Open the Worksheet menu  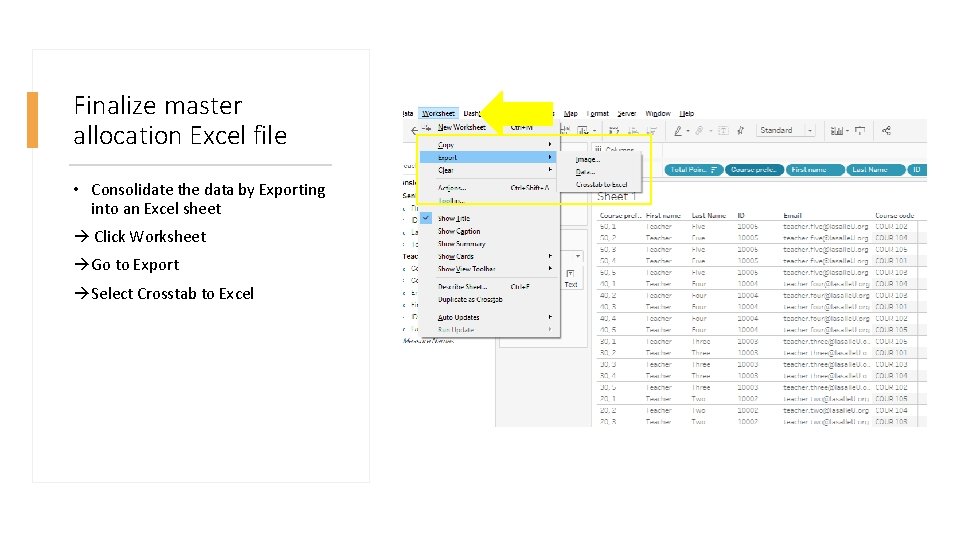click(438, 113)
